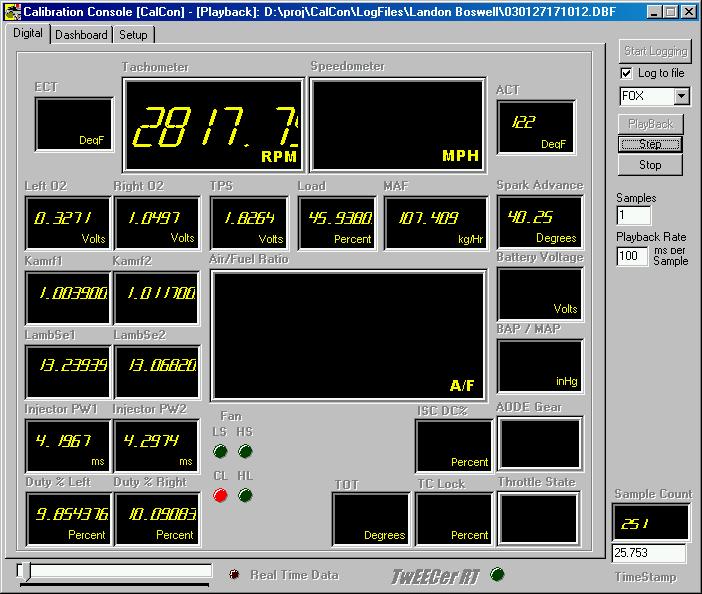Click the Fan LS green indicator light
The height and width of the screenshot is (594, 702).
click(220, 451)
